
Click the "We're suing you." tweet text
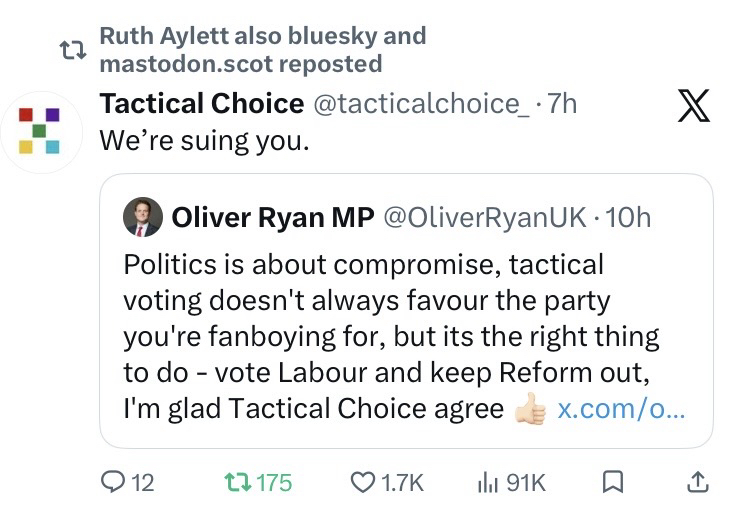coord(205,139)
